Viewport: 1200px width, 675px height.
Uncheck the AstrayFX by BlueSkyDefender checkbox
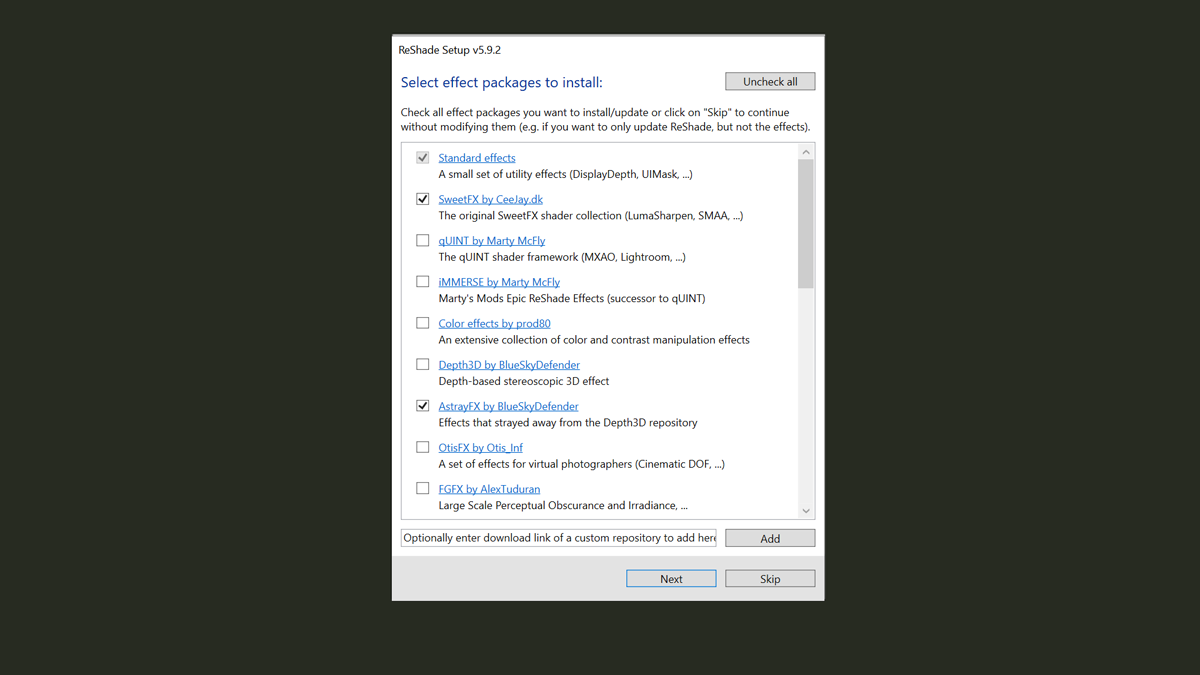[423, 406]
